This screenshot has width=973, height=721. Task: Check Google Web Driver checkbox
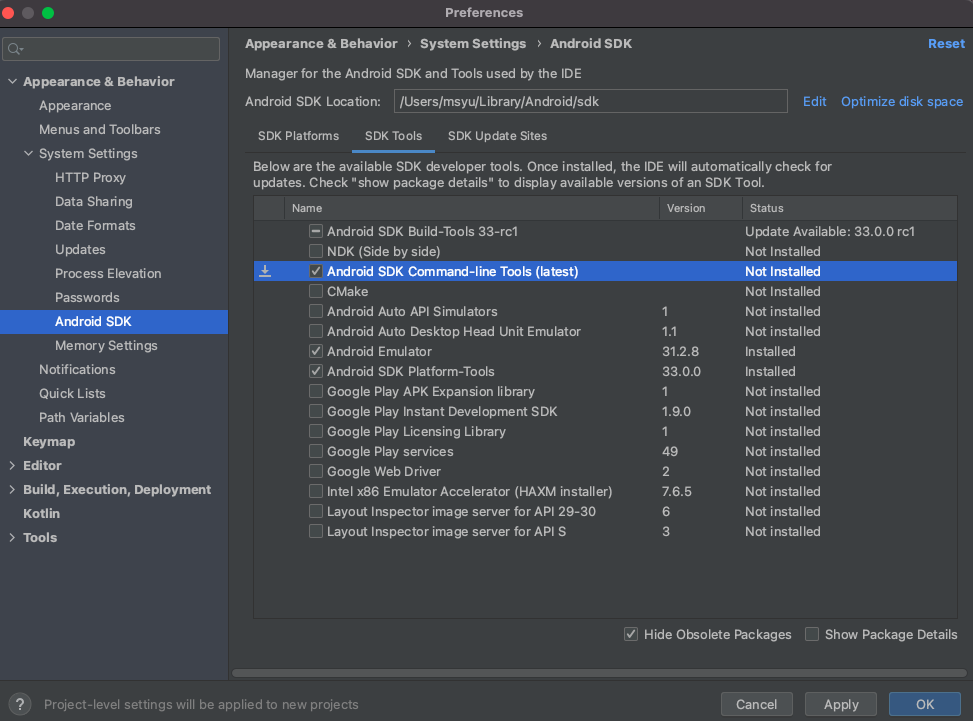point(316,472)
